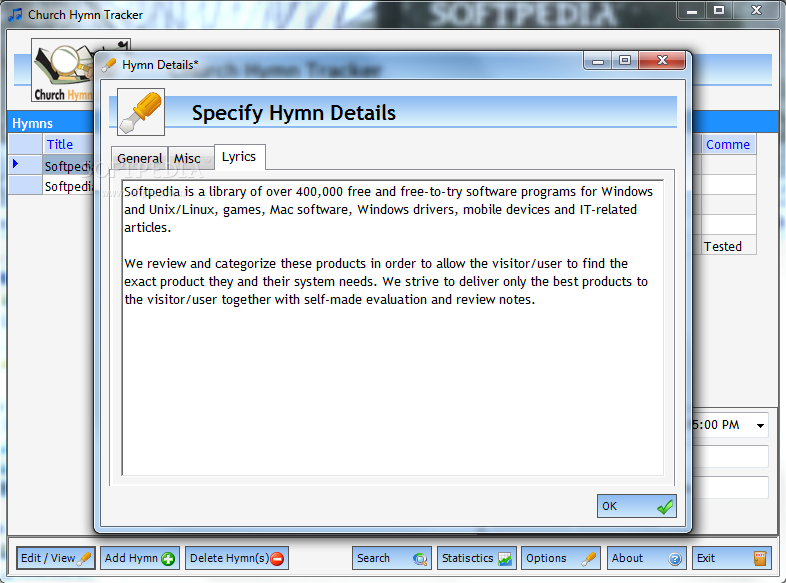Switch to the General tab
This screenshot has width=786, height=583.
[x=139, y=158]
